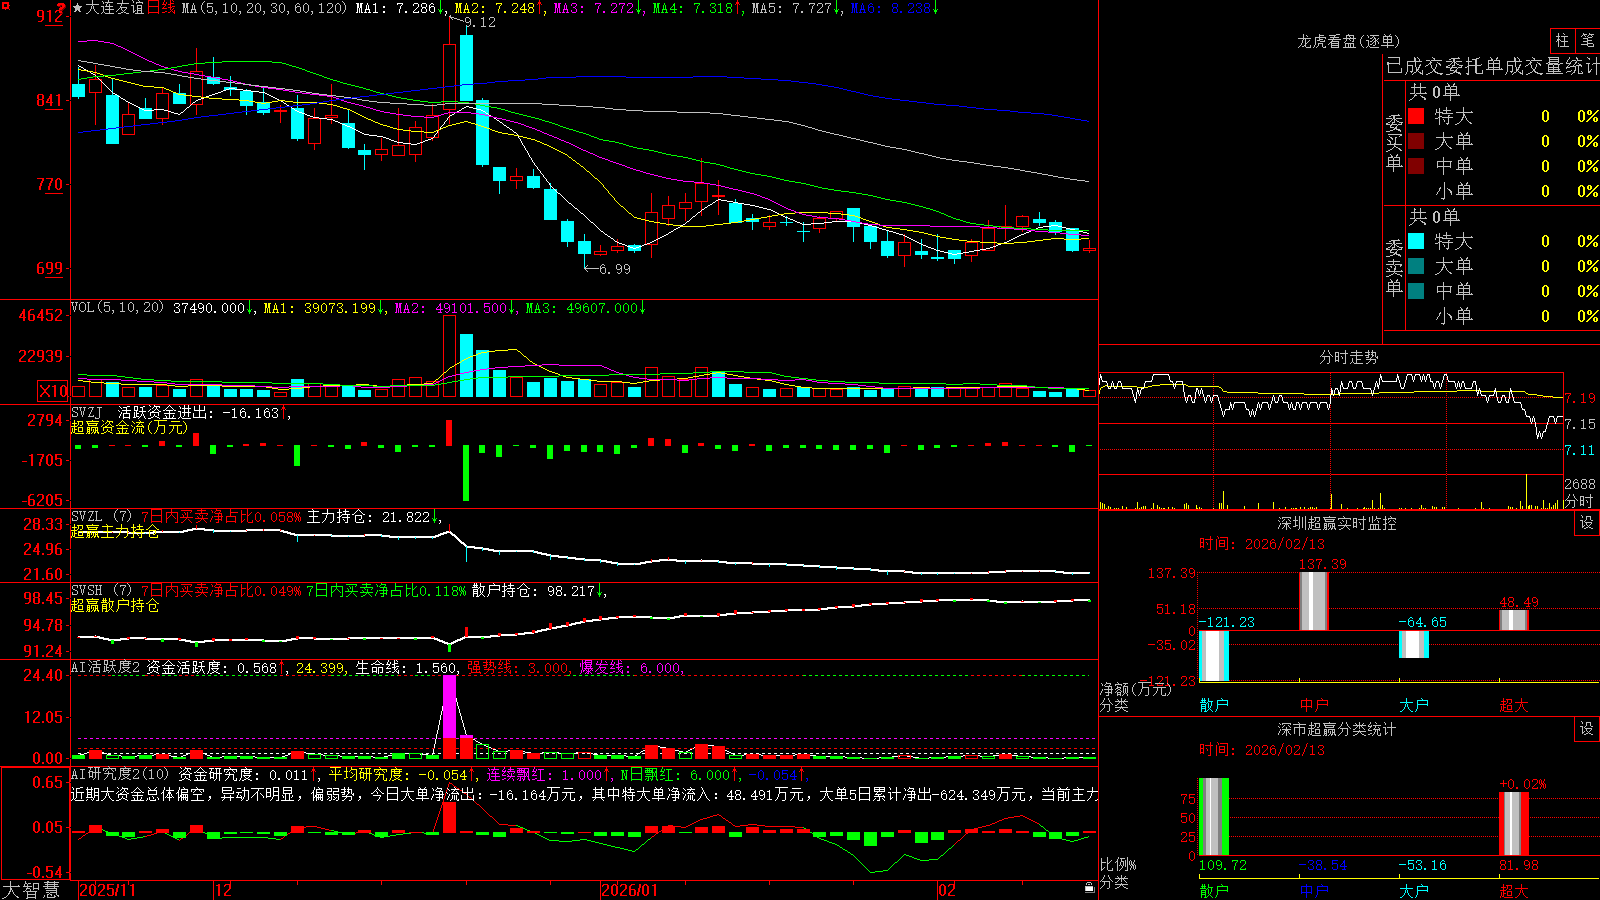This screenshot has height=900, width=1600.
Task: Open 设 settings for 深市超赢分类统计
Action: pyautogui.click(x=1586, y=729)
